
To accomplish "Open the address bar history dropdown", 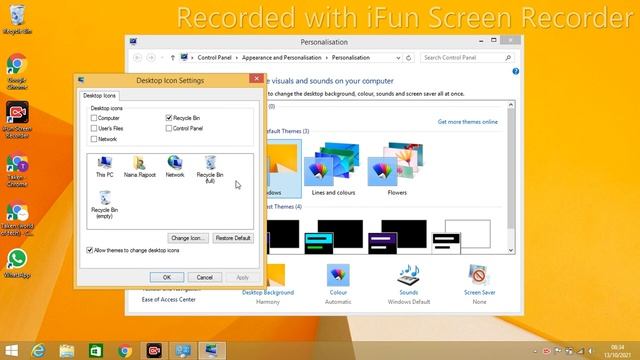I will [x=398, y=58].
